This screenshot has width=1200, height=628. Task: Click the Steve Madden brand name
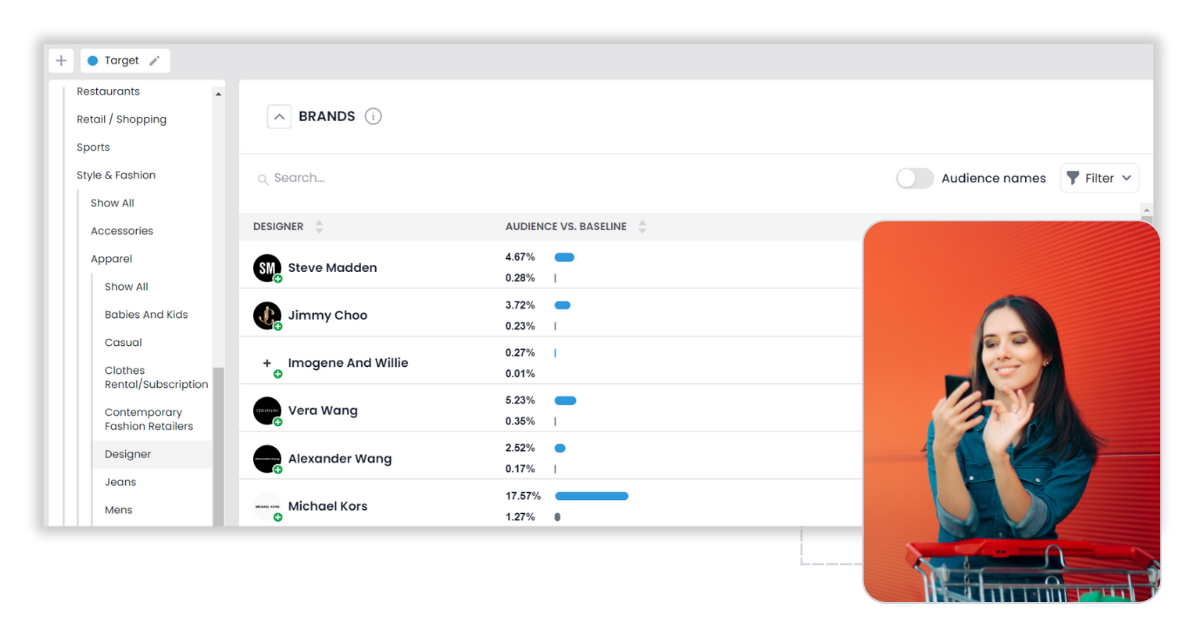pos(332,268)
